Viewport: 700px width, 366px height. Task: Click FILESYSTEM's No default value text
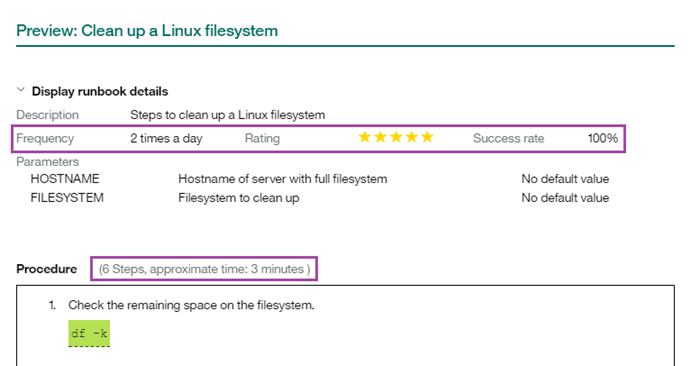tap(565, 198)
